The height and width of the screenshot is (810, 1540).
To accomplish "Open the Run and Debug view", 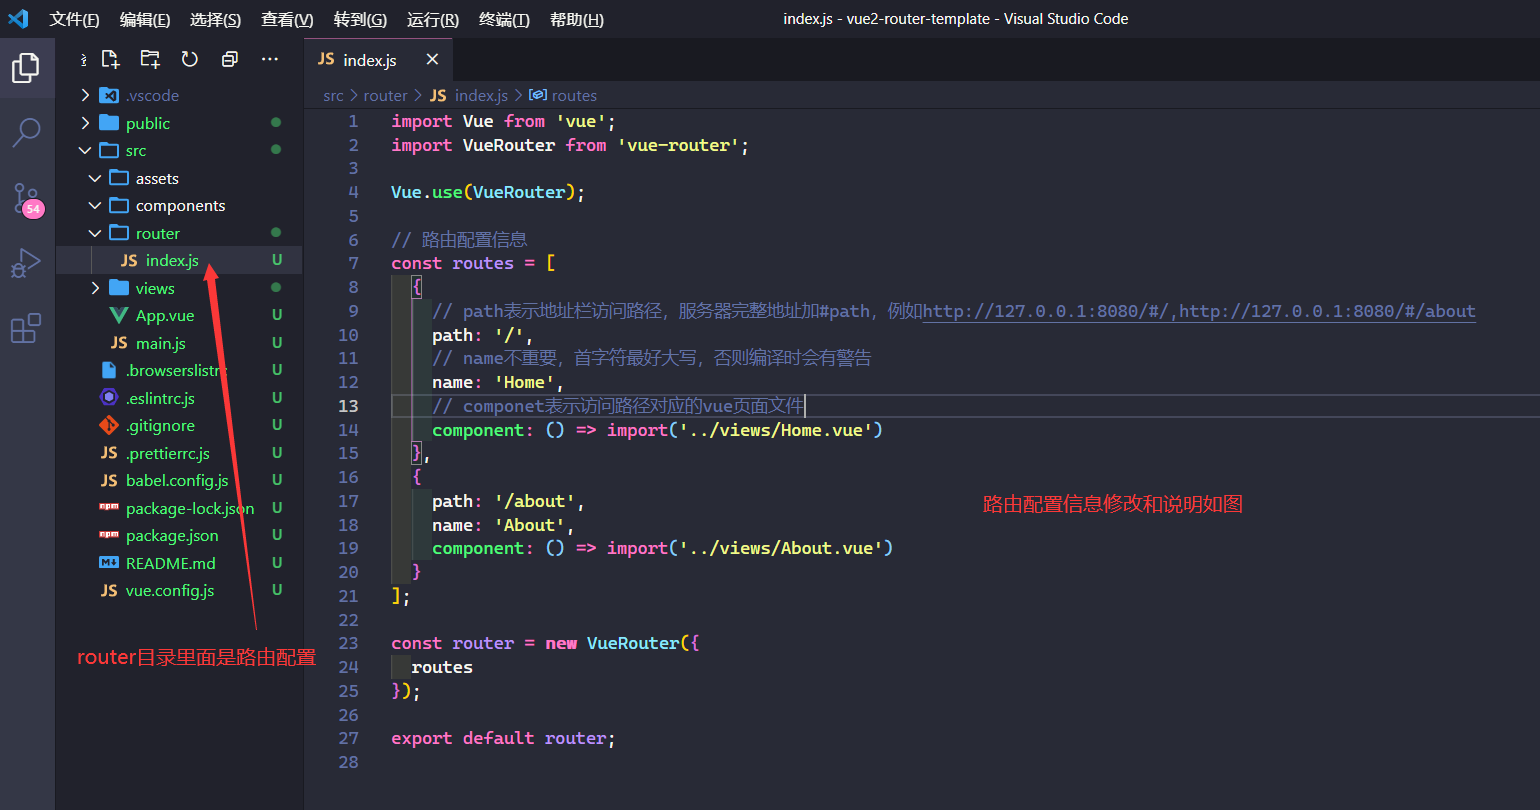I will coord(26,264).
